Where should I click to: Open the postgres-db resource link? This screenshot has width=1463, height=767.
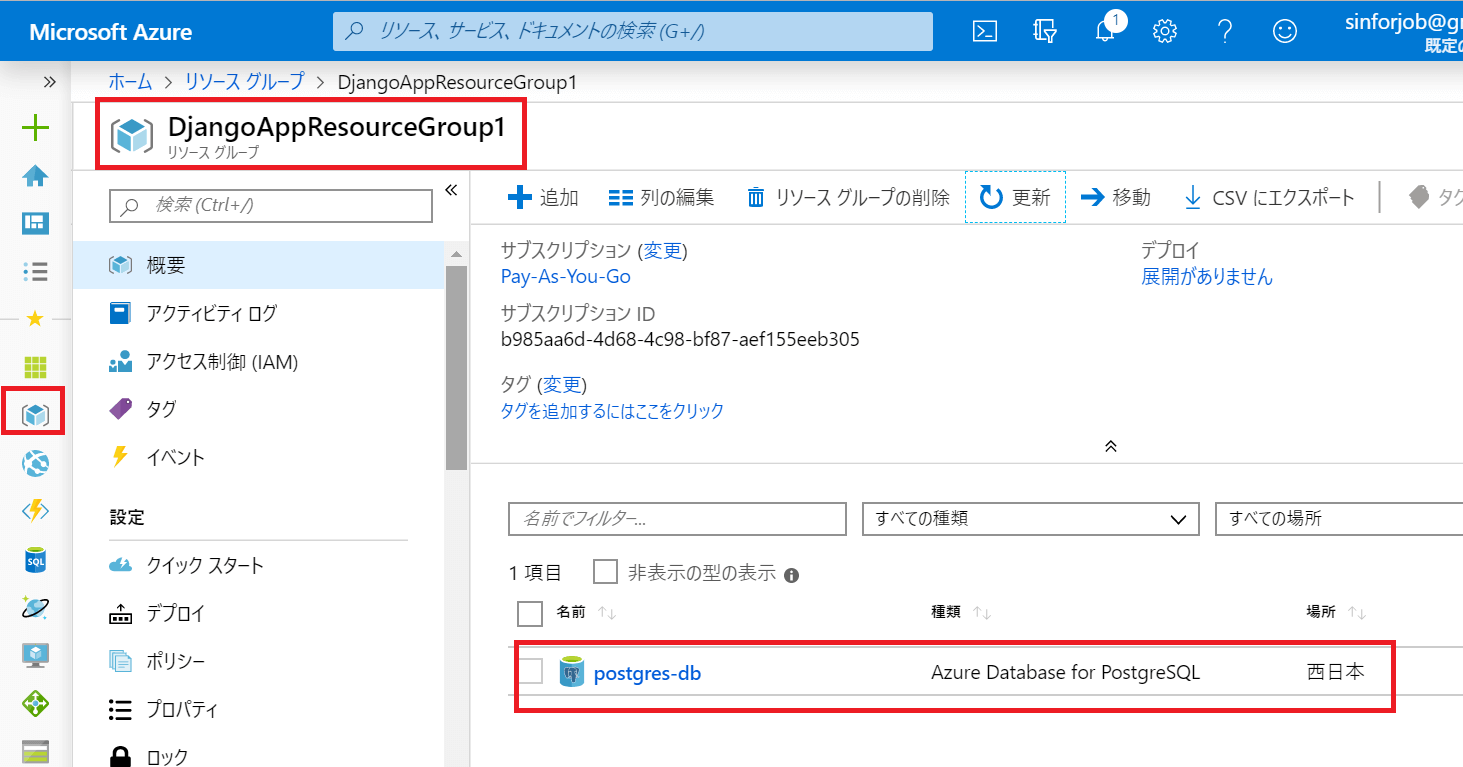pos(647,672)
